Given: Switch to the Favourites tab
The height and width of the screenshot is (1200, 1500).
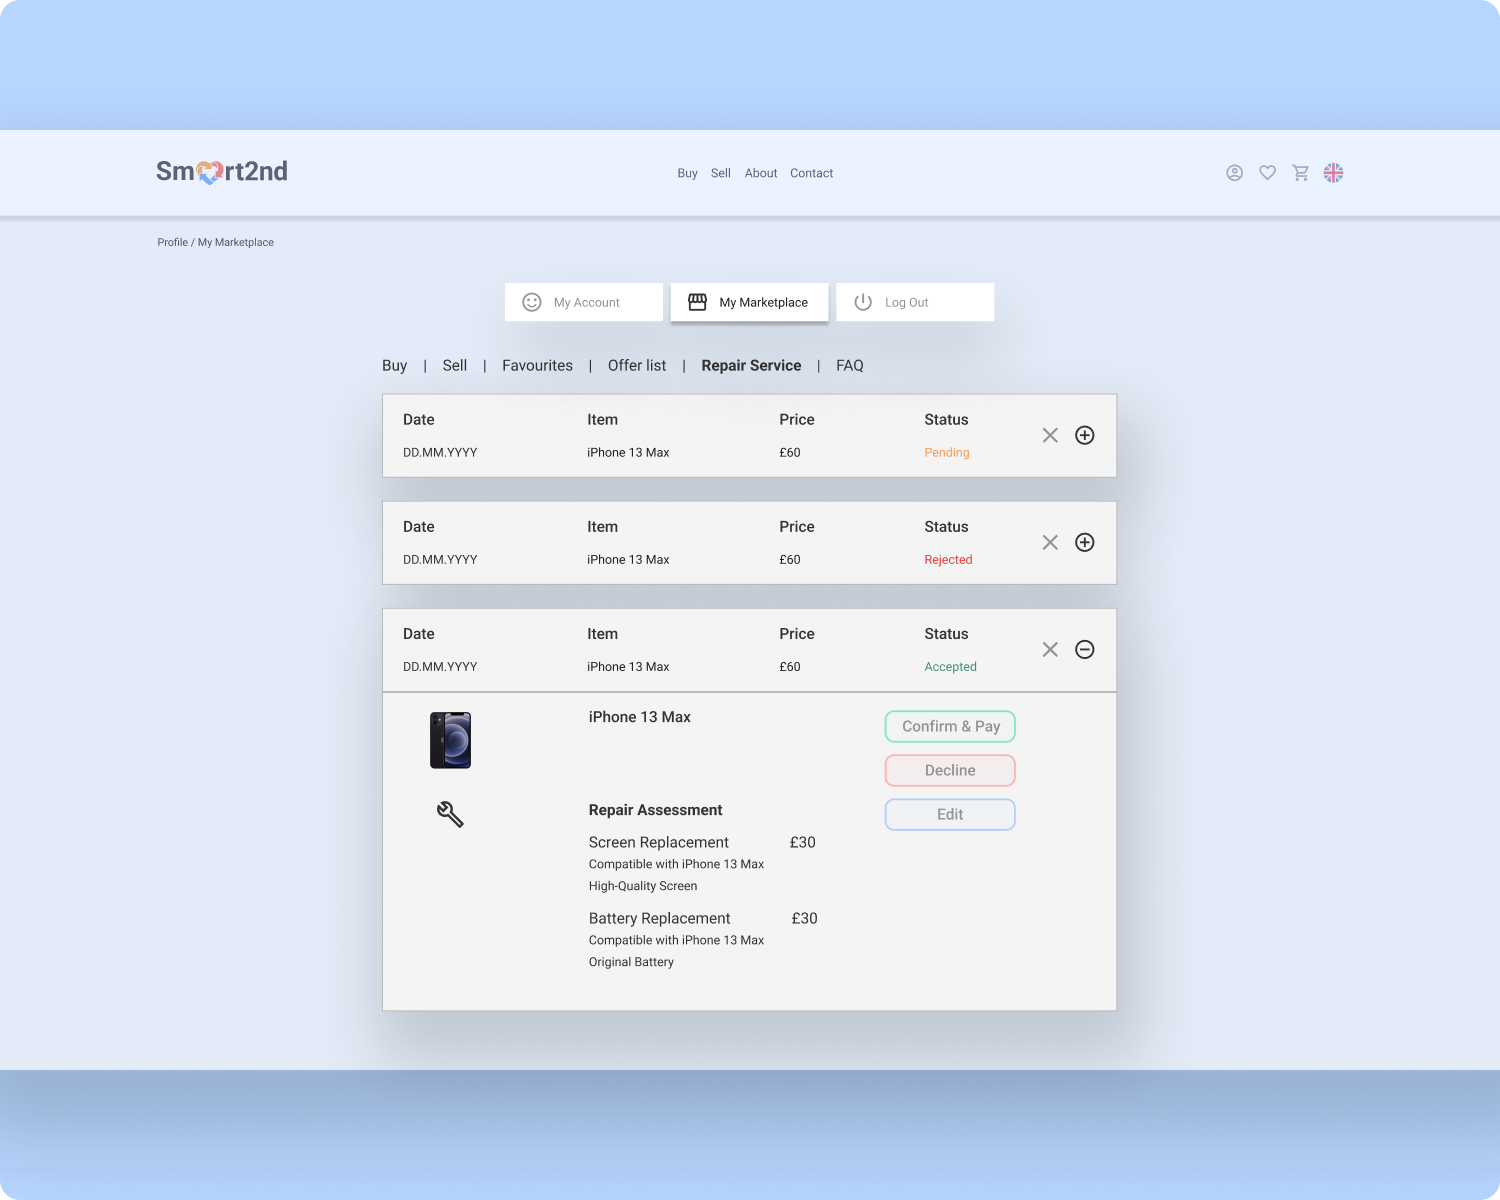Looking at the screenshot, I should [538, 366].
